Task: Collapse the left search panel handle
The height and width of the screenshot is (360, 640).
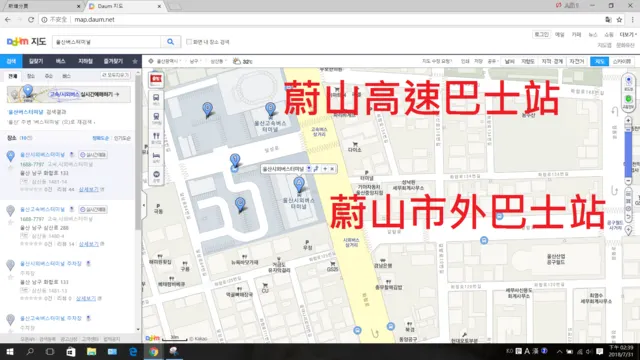Action: click(144, 205)
